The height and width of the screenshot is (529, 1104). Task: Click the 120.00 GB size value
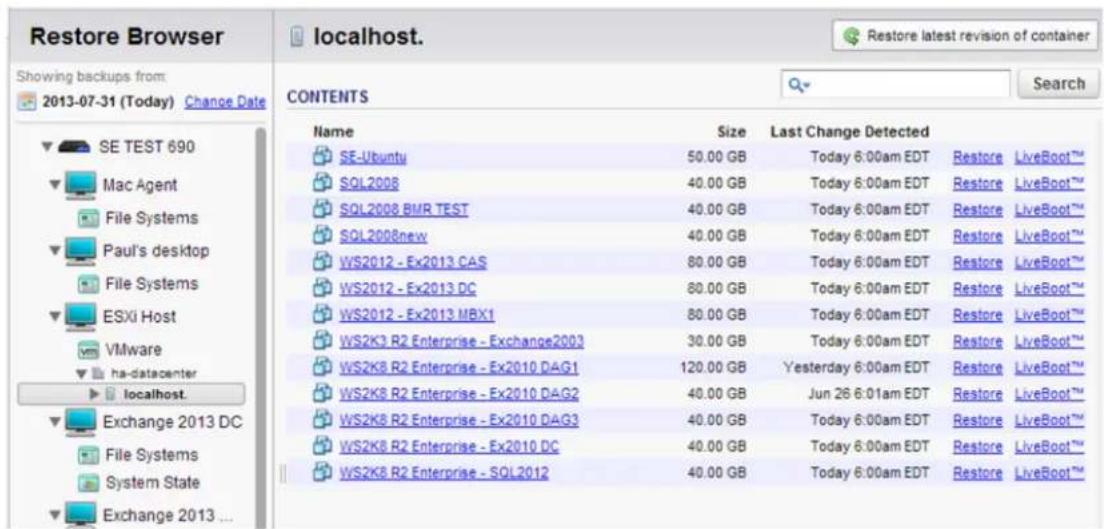pyautogui.click(x=713, y=368)
